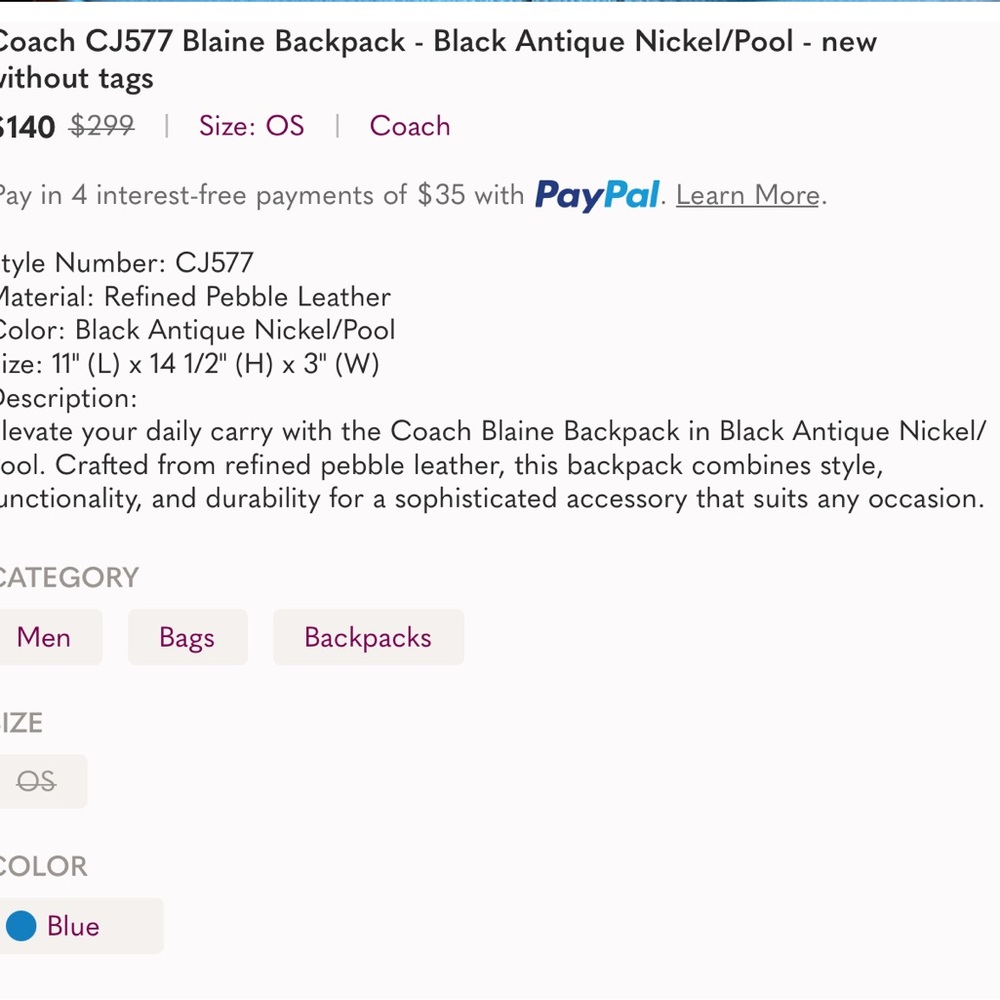Viewport: 1000px width, 1000px height.
Task: Open the "Learn More" PayPal link
Action: [746, 195]
